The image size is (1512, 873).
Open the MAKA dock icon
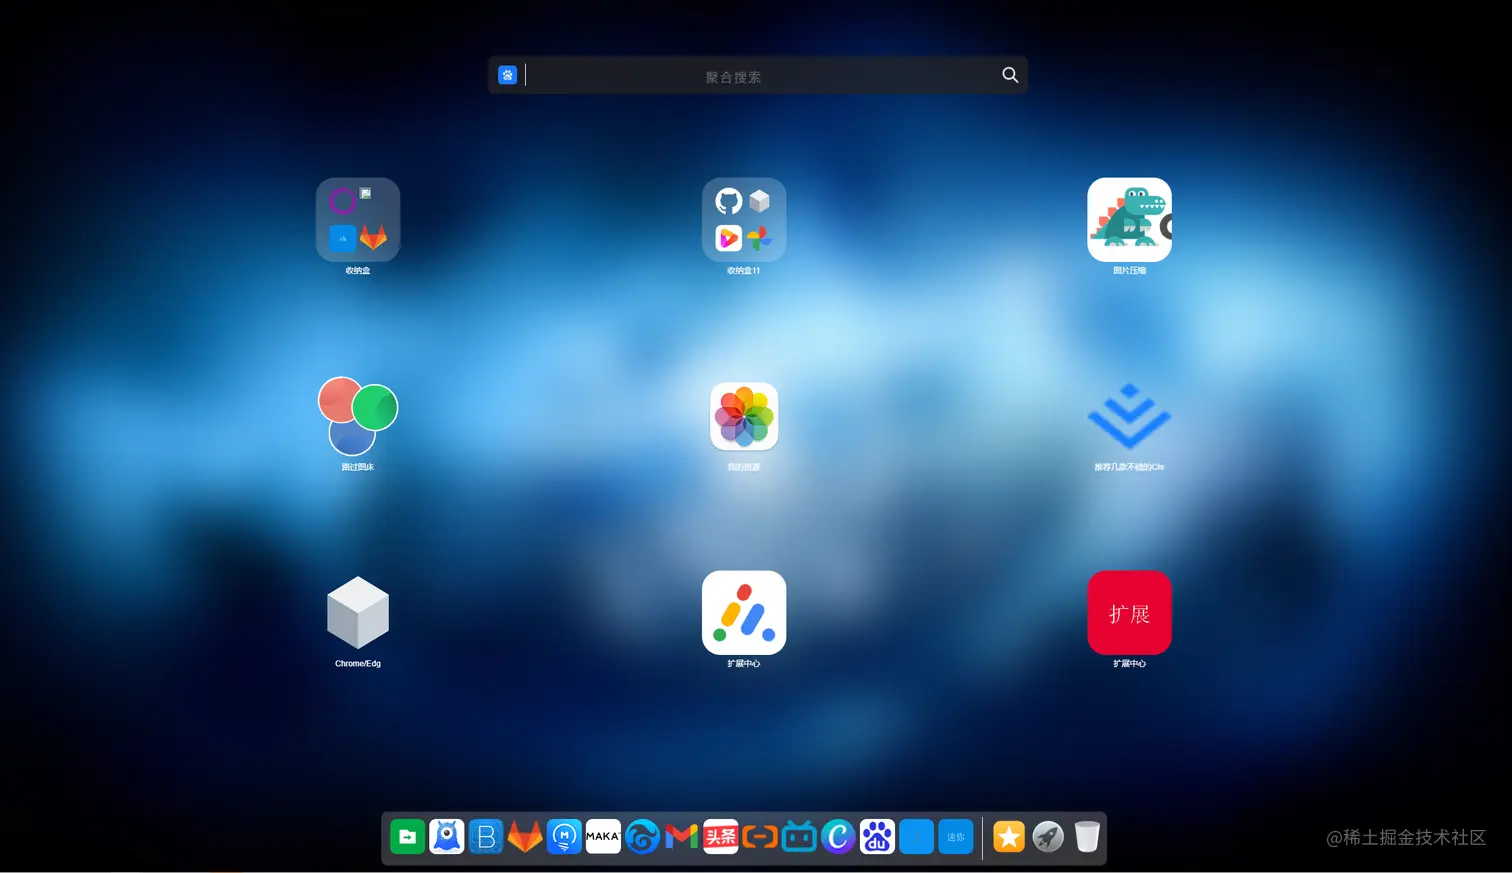point(603,837)
